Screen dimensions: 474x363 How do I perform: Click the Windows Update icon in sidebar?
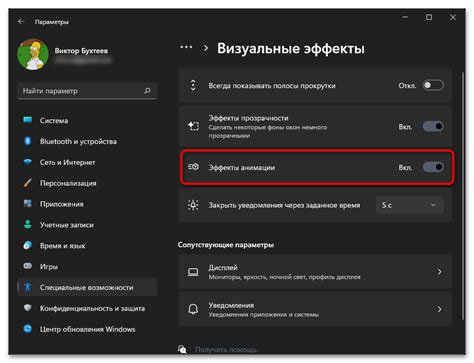tap(28, 329)
